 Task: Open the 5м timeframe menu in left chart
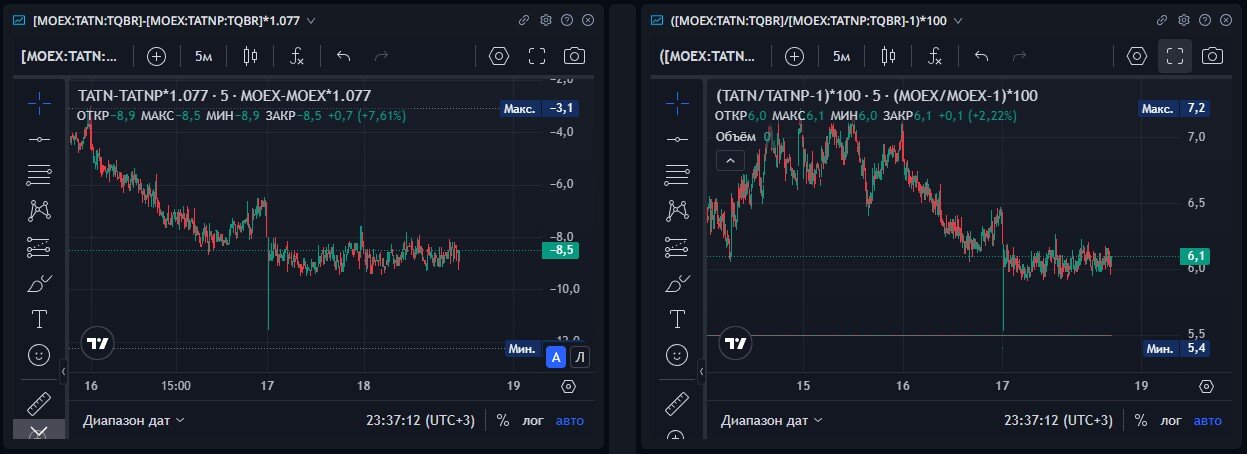click(x=204, y=56)
